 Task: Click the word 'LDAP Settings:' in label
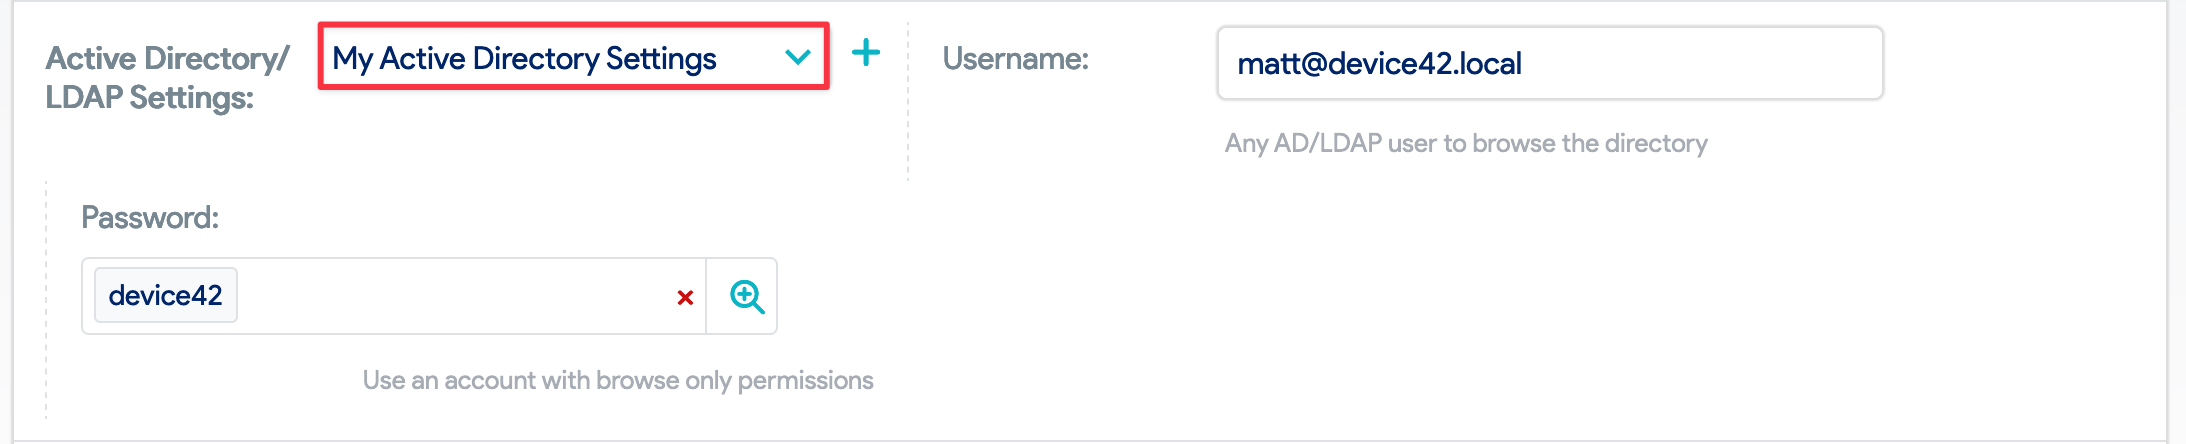point(150,98)
